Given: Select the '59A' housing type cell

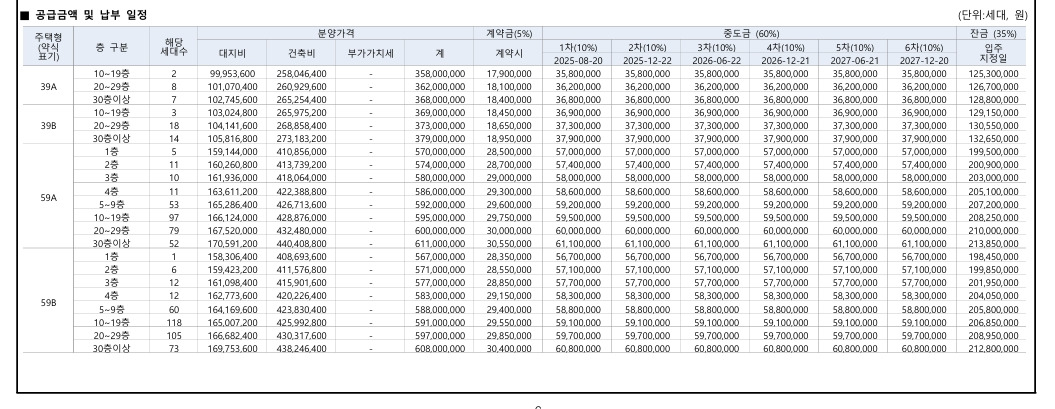Looking at the screenshot, I should pyautogui.click(x=48, y=198).
